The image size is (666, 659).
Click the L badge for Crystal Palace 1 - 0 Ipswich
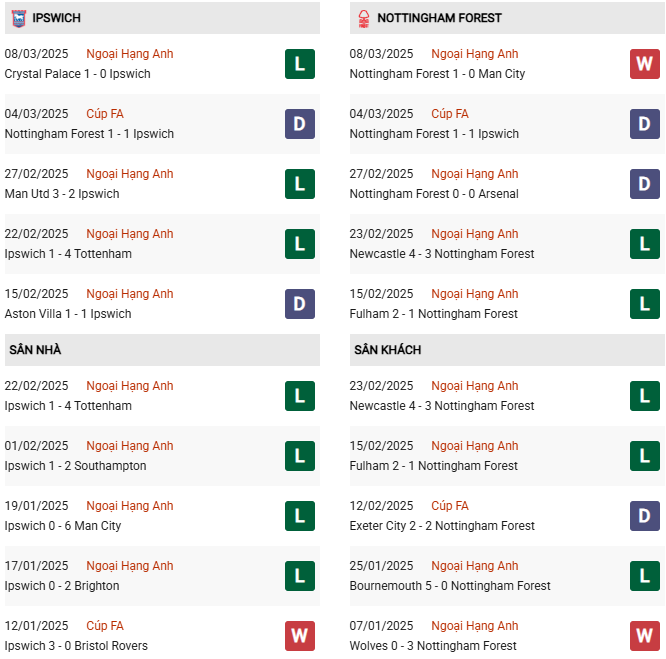coord(299,64)
